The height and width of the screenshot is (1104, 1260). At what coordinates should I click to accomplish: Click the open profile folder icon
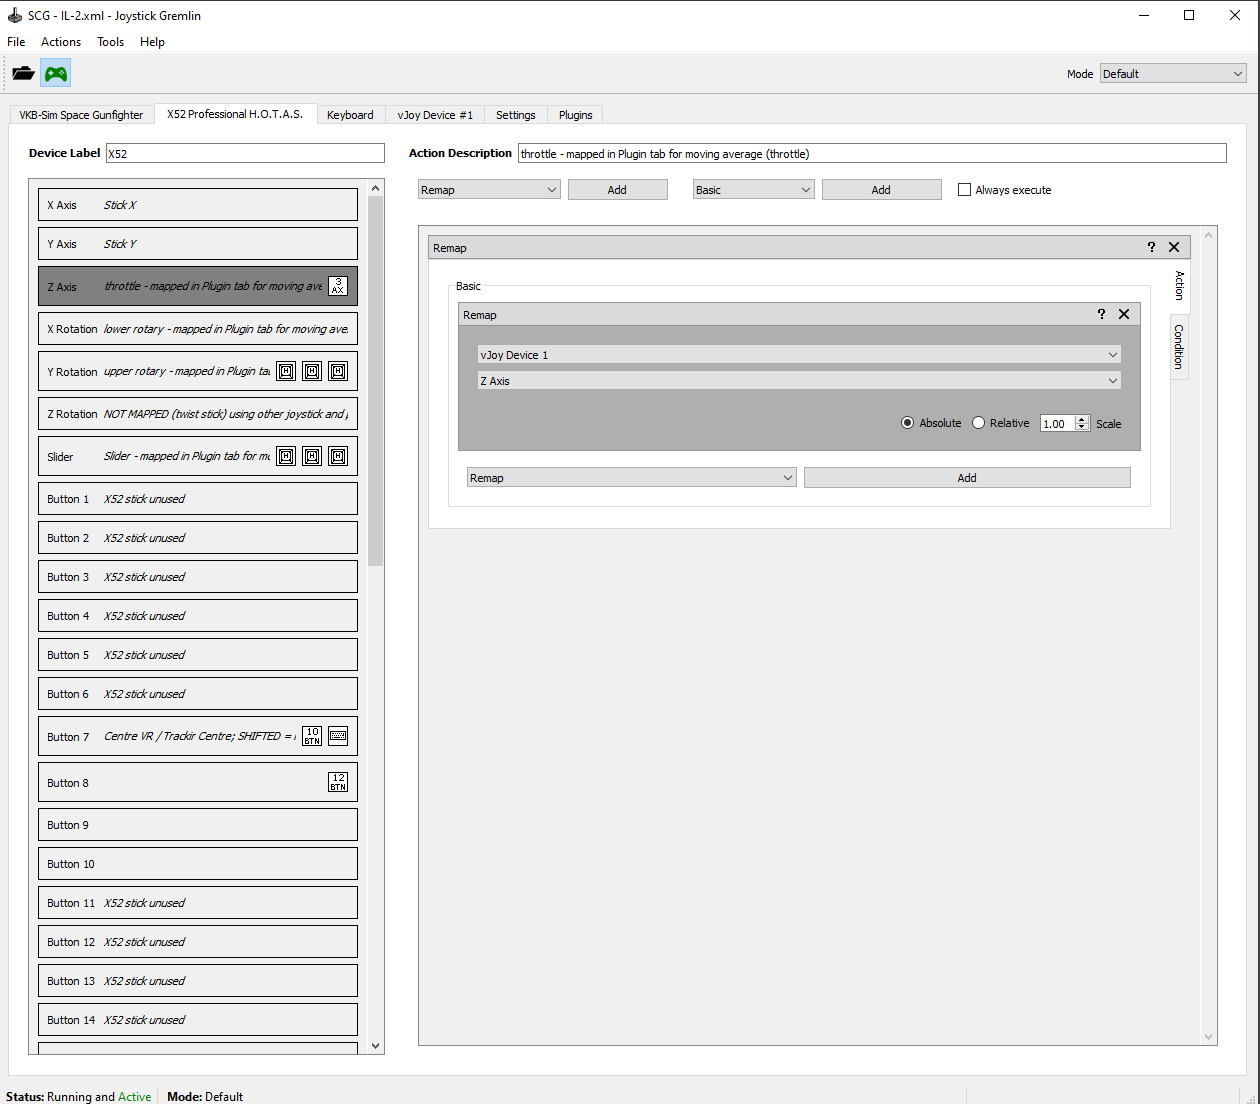[23, 73]
